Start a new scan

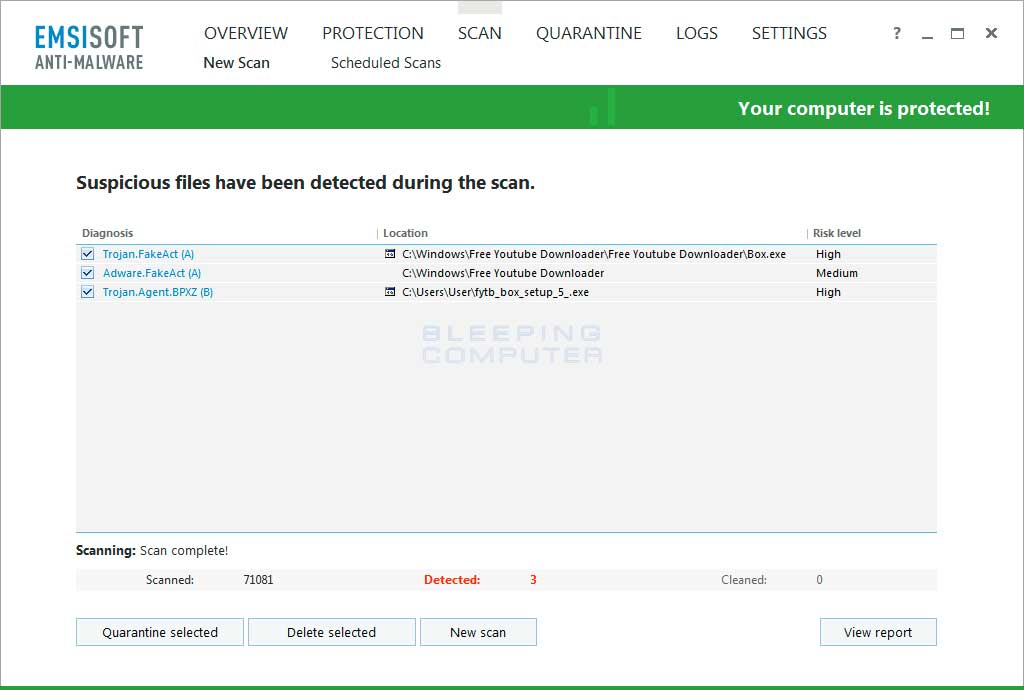point(478,632)
